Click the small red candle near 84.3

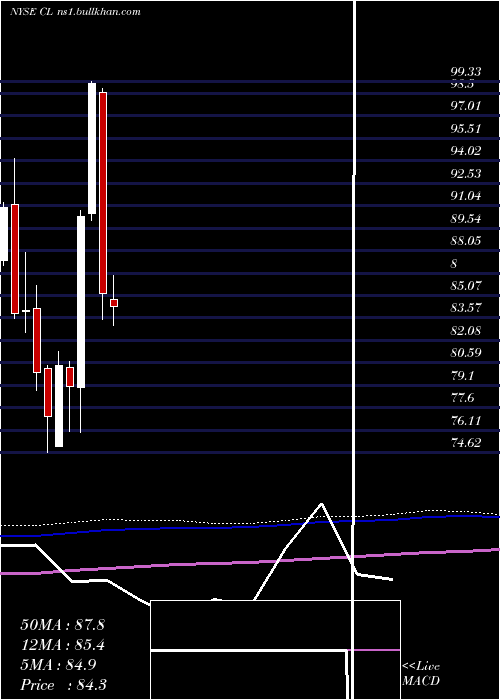click(x=114, y=303)
